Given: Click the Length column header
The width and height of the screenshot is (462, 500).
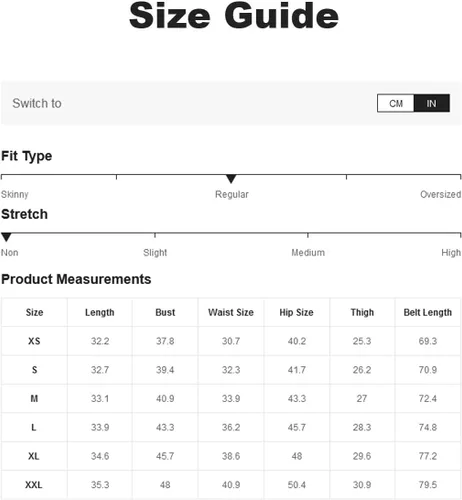Looking at the screenshot, I should tap(100, 312).
